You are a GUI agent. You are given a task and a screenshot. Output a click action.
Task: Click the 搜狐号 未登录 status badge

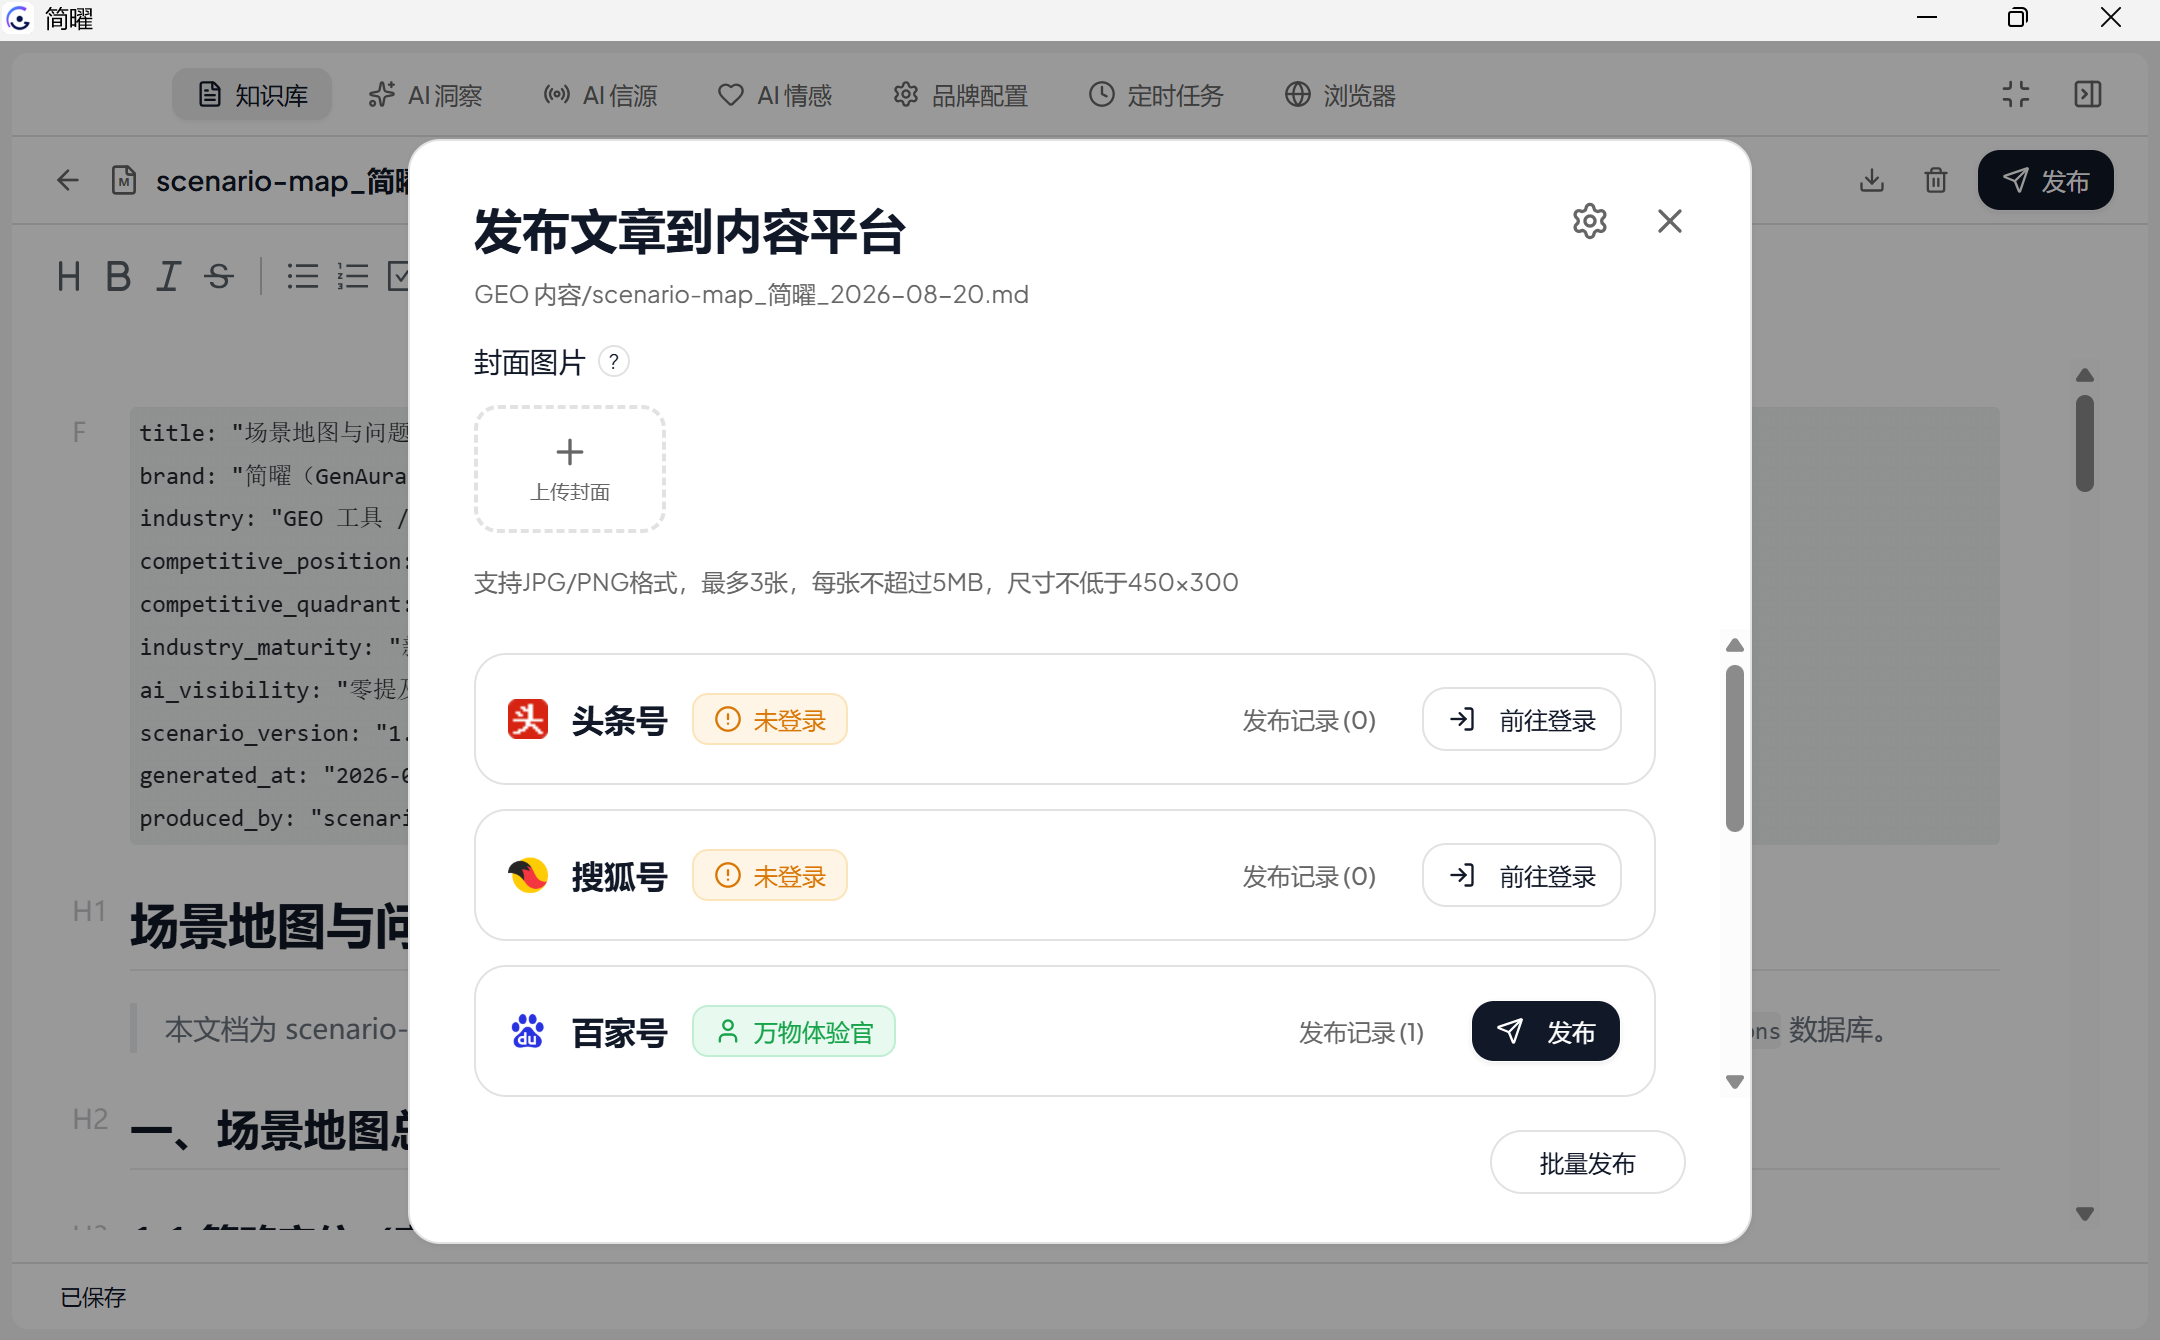pyautogui.click(x=770, y=875)
